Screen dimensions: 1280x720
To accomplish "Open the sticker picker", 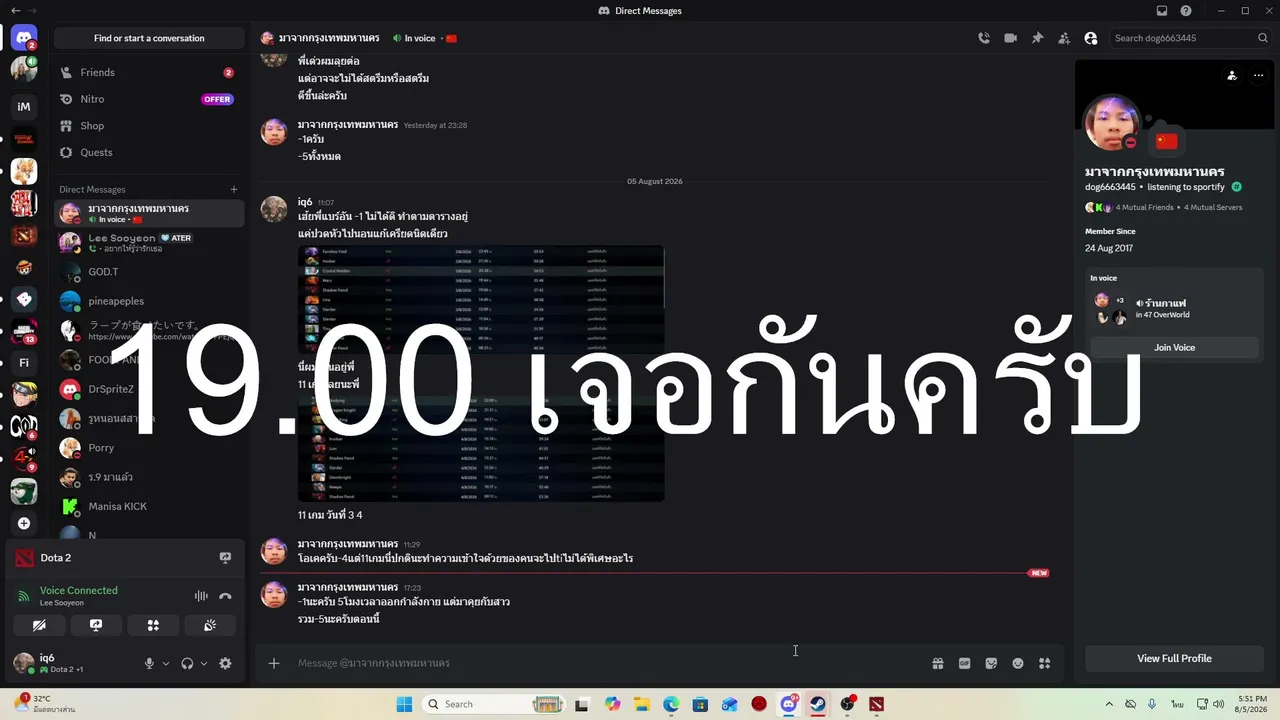I will (x=991, y=663).
